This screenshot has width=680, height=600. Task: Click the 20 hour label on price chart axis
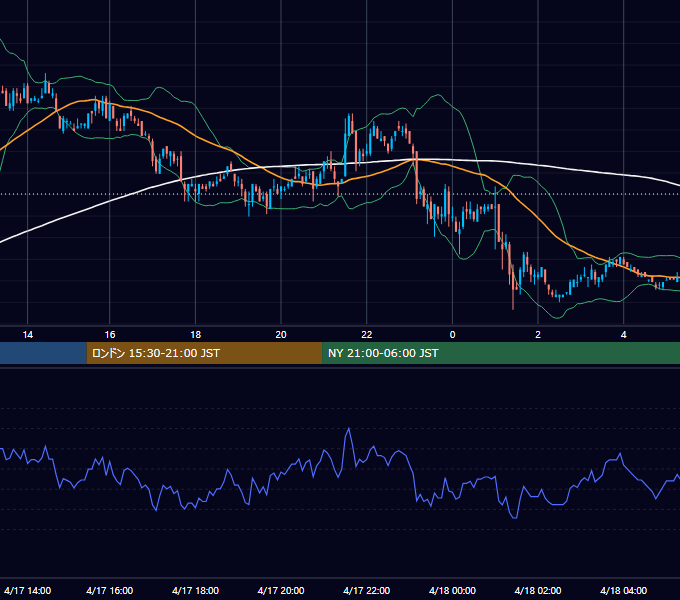281,335
